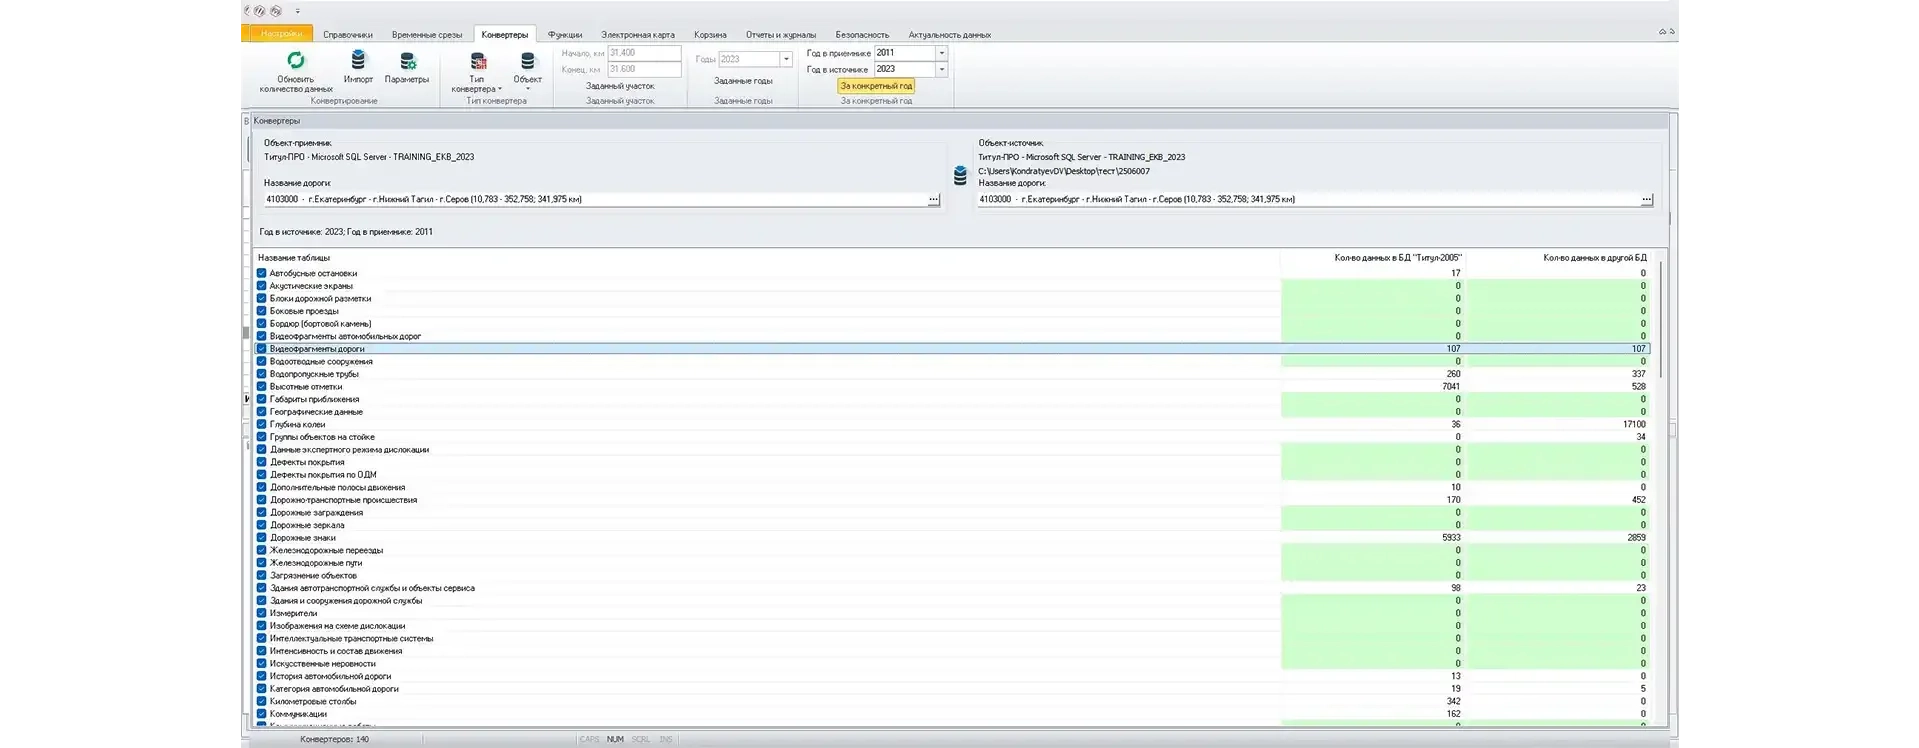1919x748 pixels.
Task: Open Параметры with the gear database icon
Action: (x=407, y=61)
